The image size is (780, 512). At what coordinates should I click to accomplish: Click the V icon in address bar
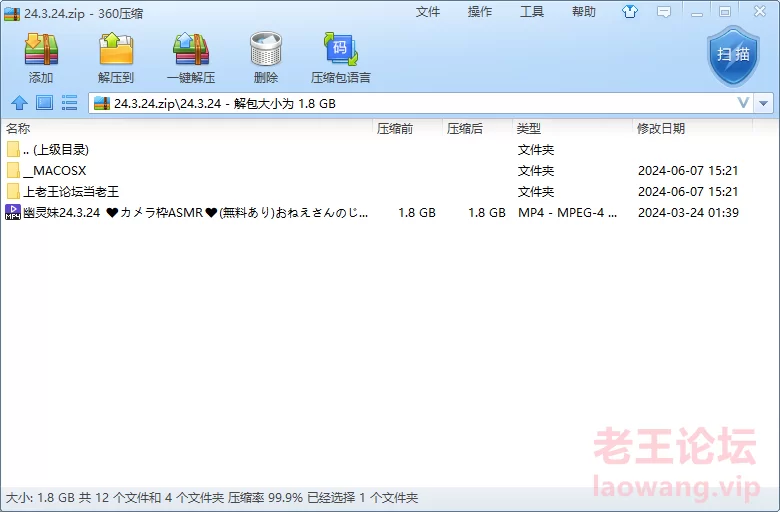743,103
